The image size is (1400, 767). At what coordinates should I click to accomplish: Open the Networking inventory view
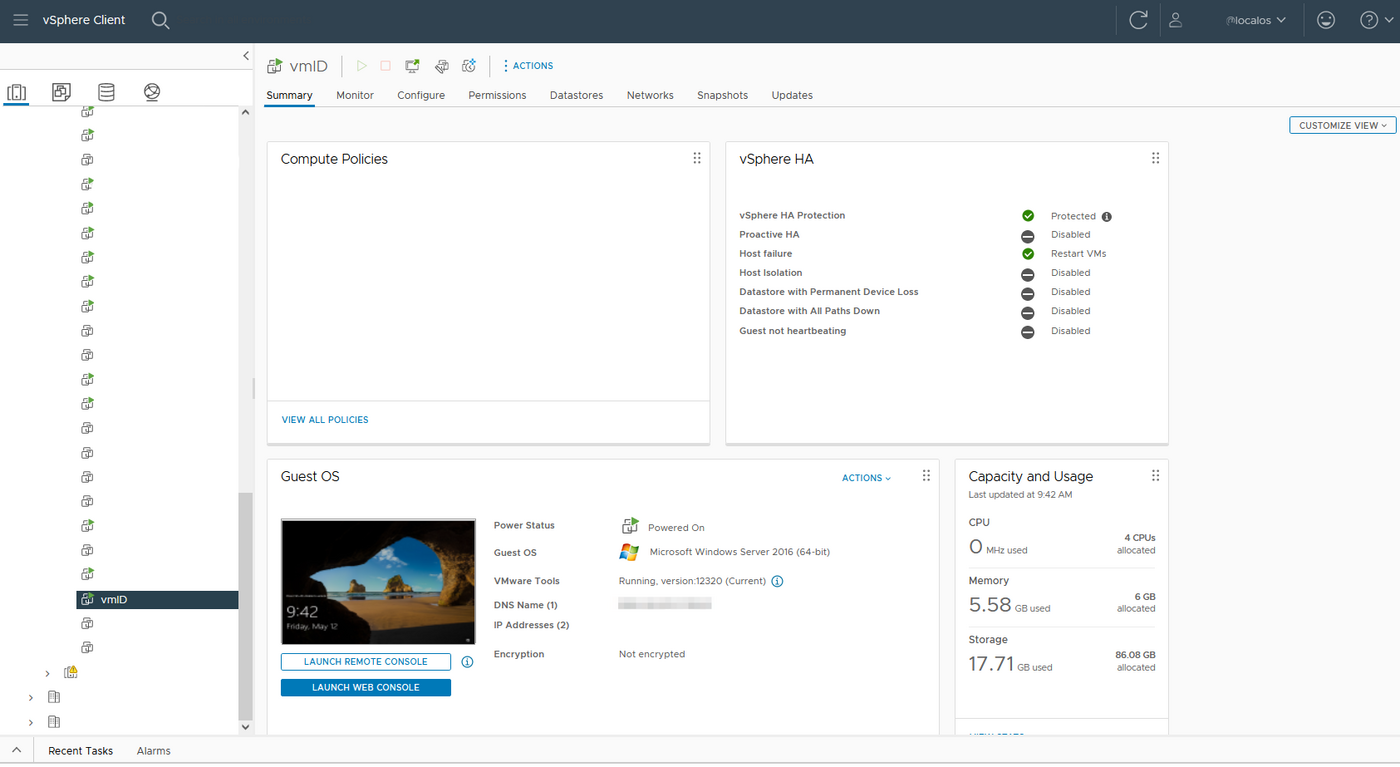point(151,91)
